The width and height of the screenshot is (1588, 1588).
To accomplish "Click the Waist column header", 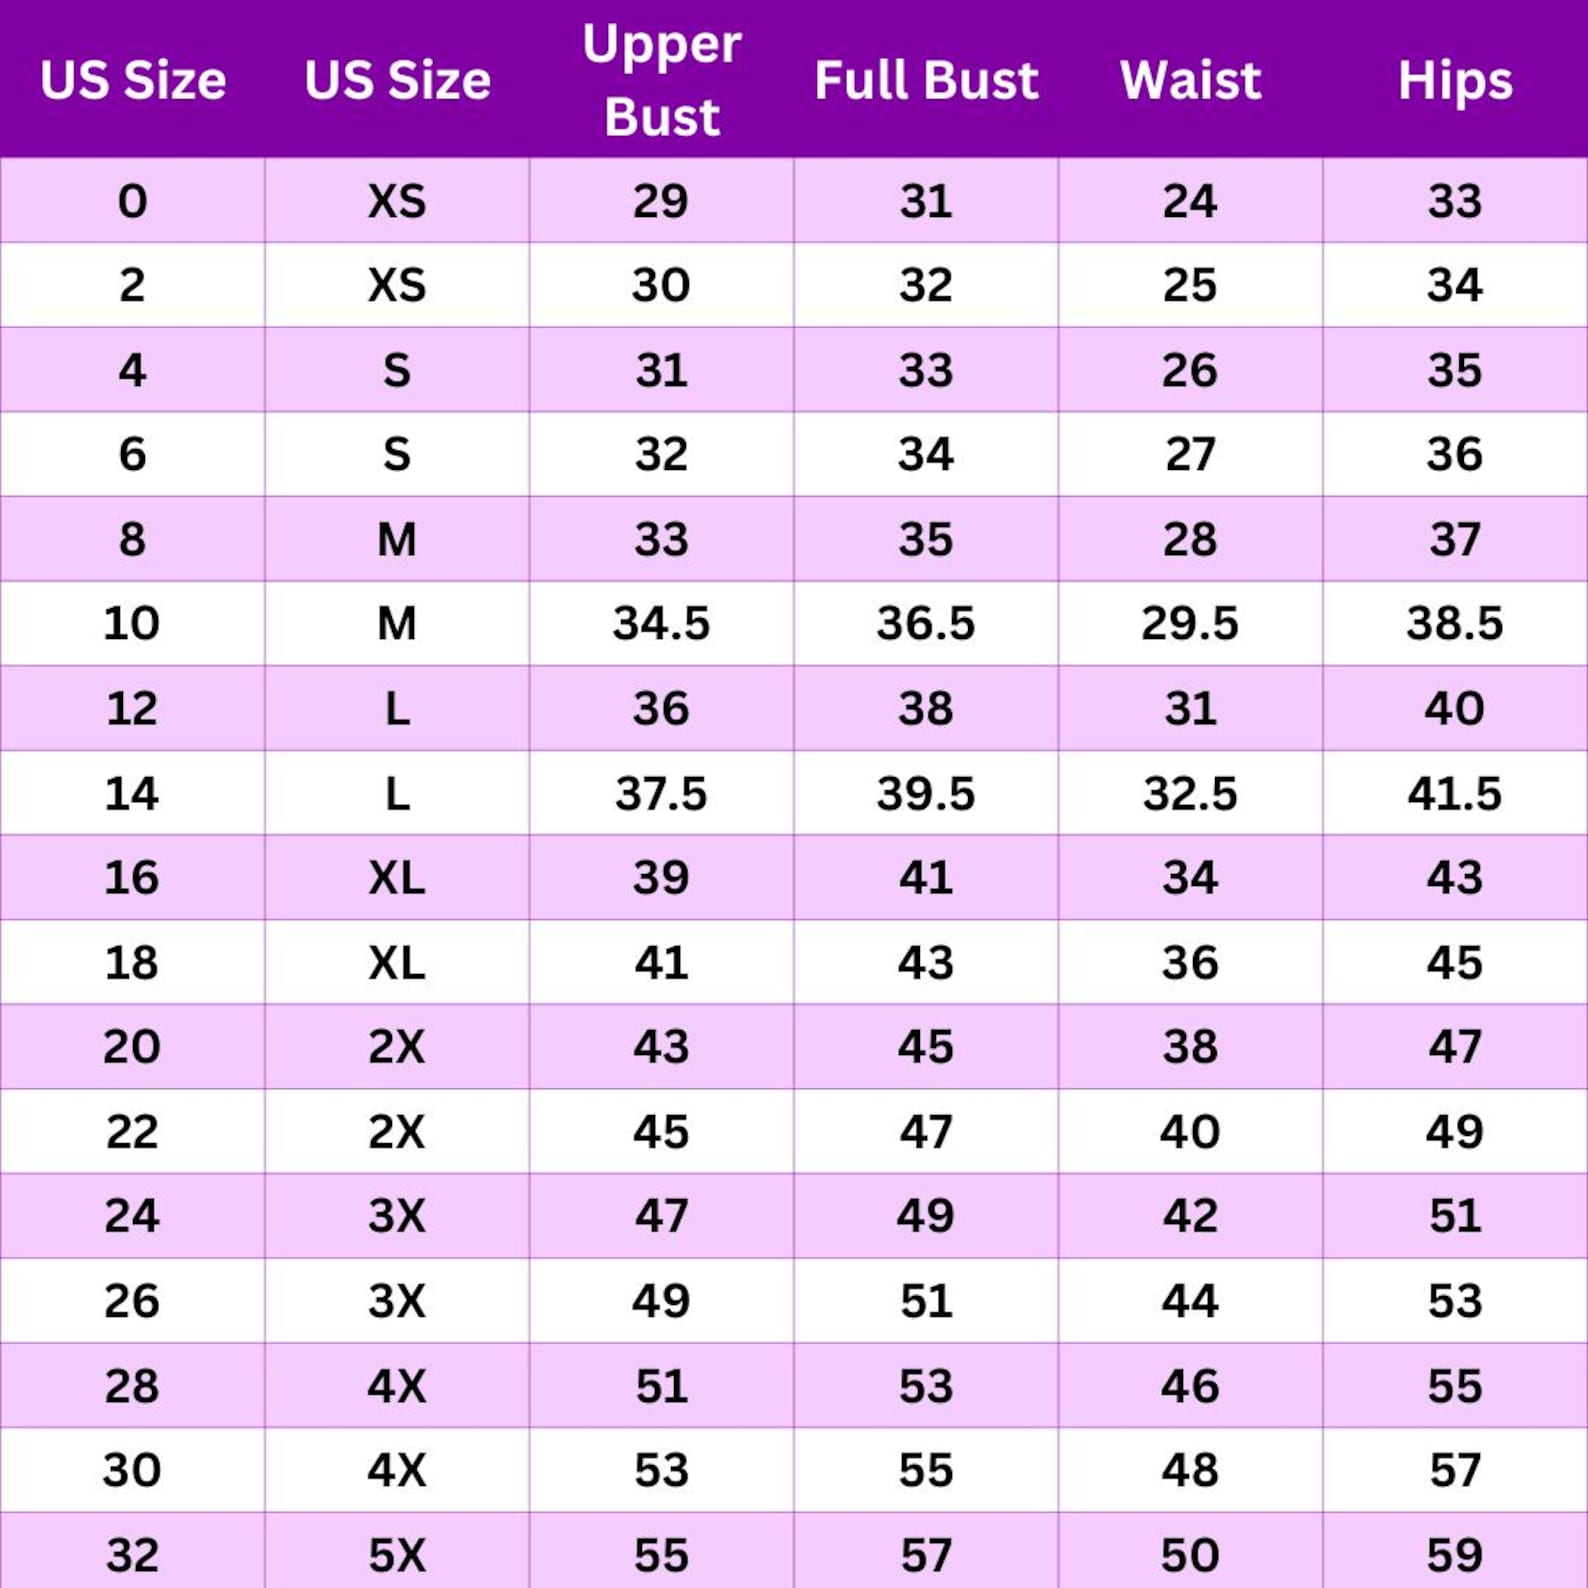I will pyautogui.click(x=1190, y=80).
